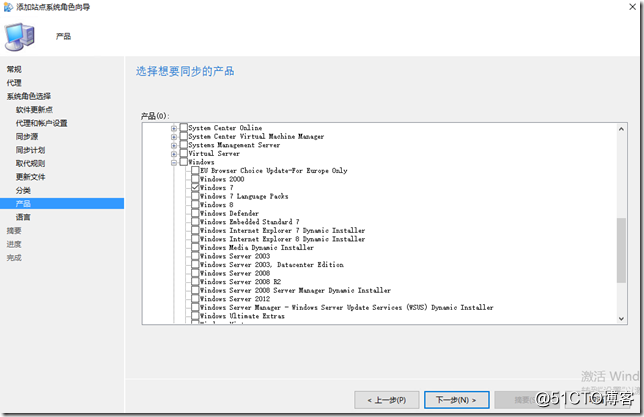Go to the 取代规则 step
Image resolution: width=644 pixels, height=417 pixels.
pyautogui.click(x=30, y=164)
